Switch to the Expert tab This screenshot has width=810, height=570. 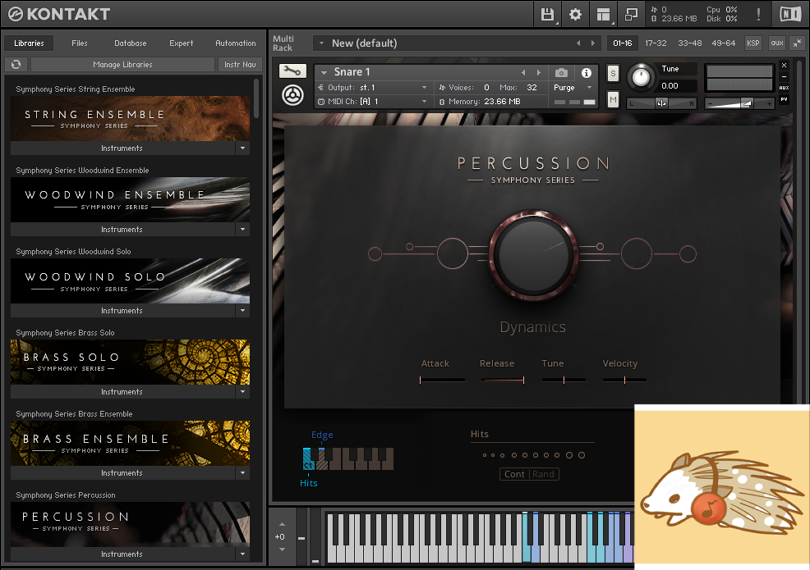(x=181, y=43)
